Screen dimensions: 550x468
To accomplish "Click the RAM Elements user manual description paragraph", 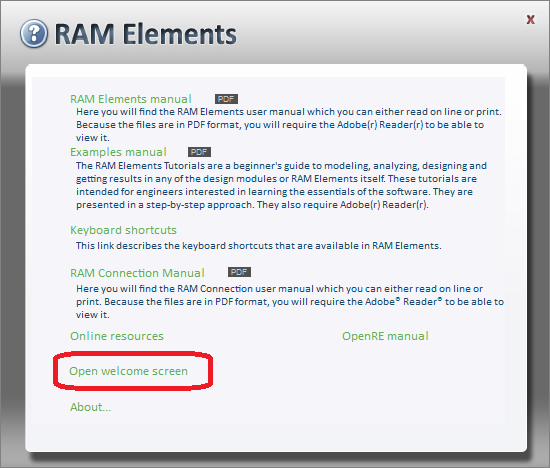I will (x=289, y=125).
